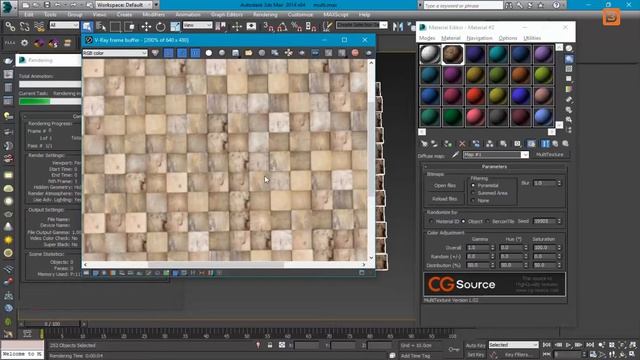Select the Rectangular Selection Region tool
This screenshot has width=640, height=360.
[116, 27]
